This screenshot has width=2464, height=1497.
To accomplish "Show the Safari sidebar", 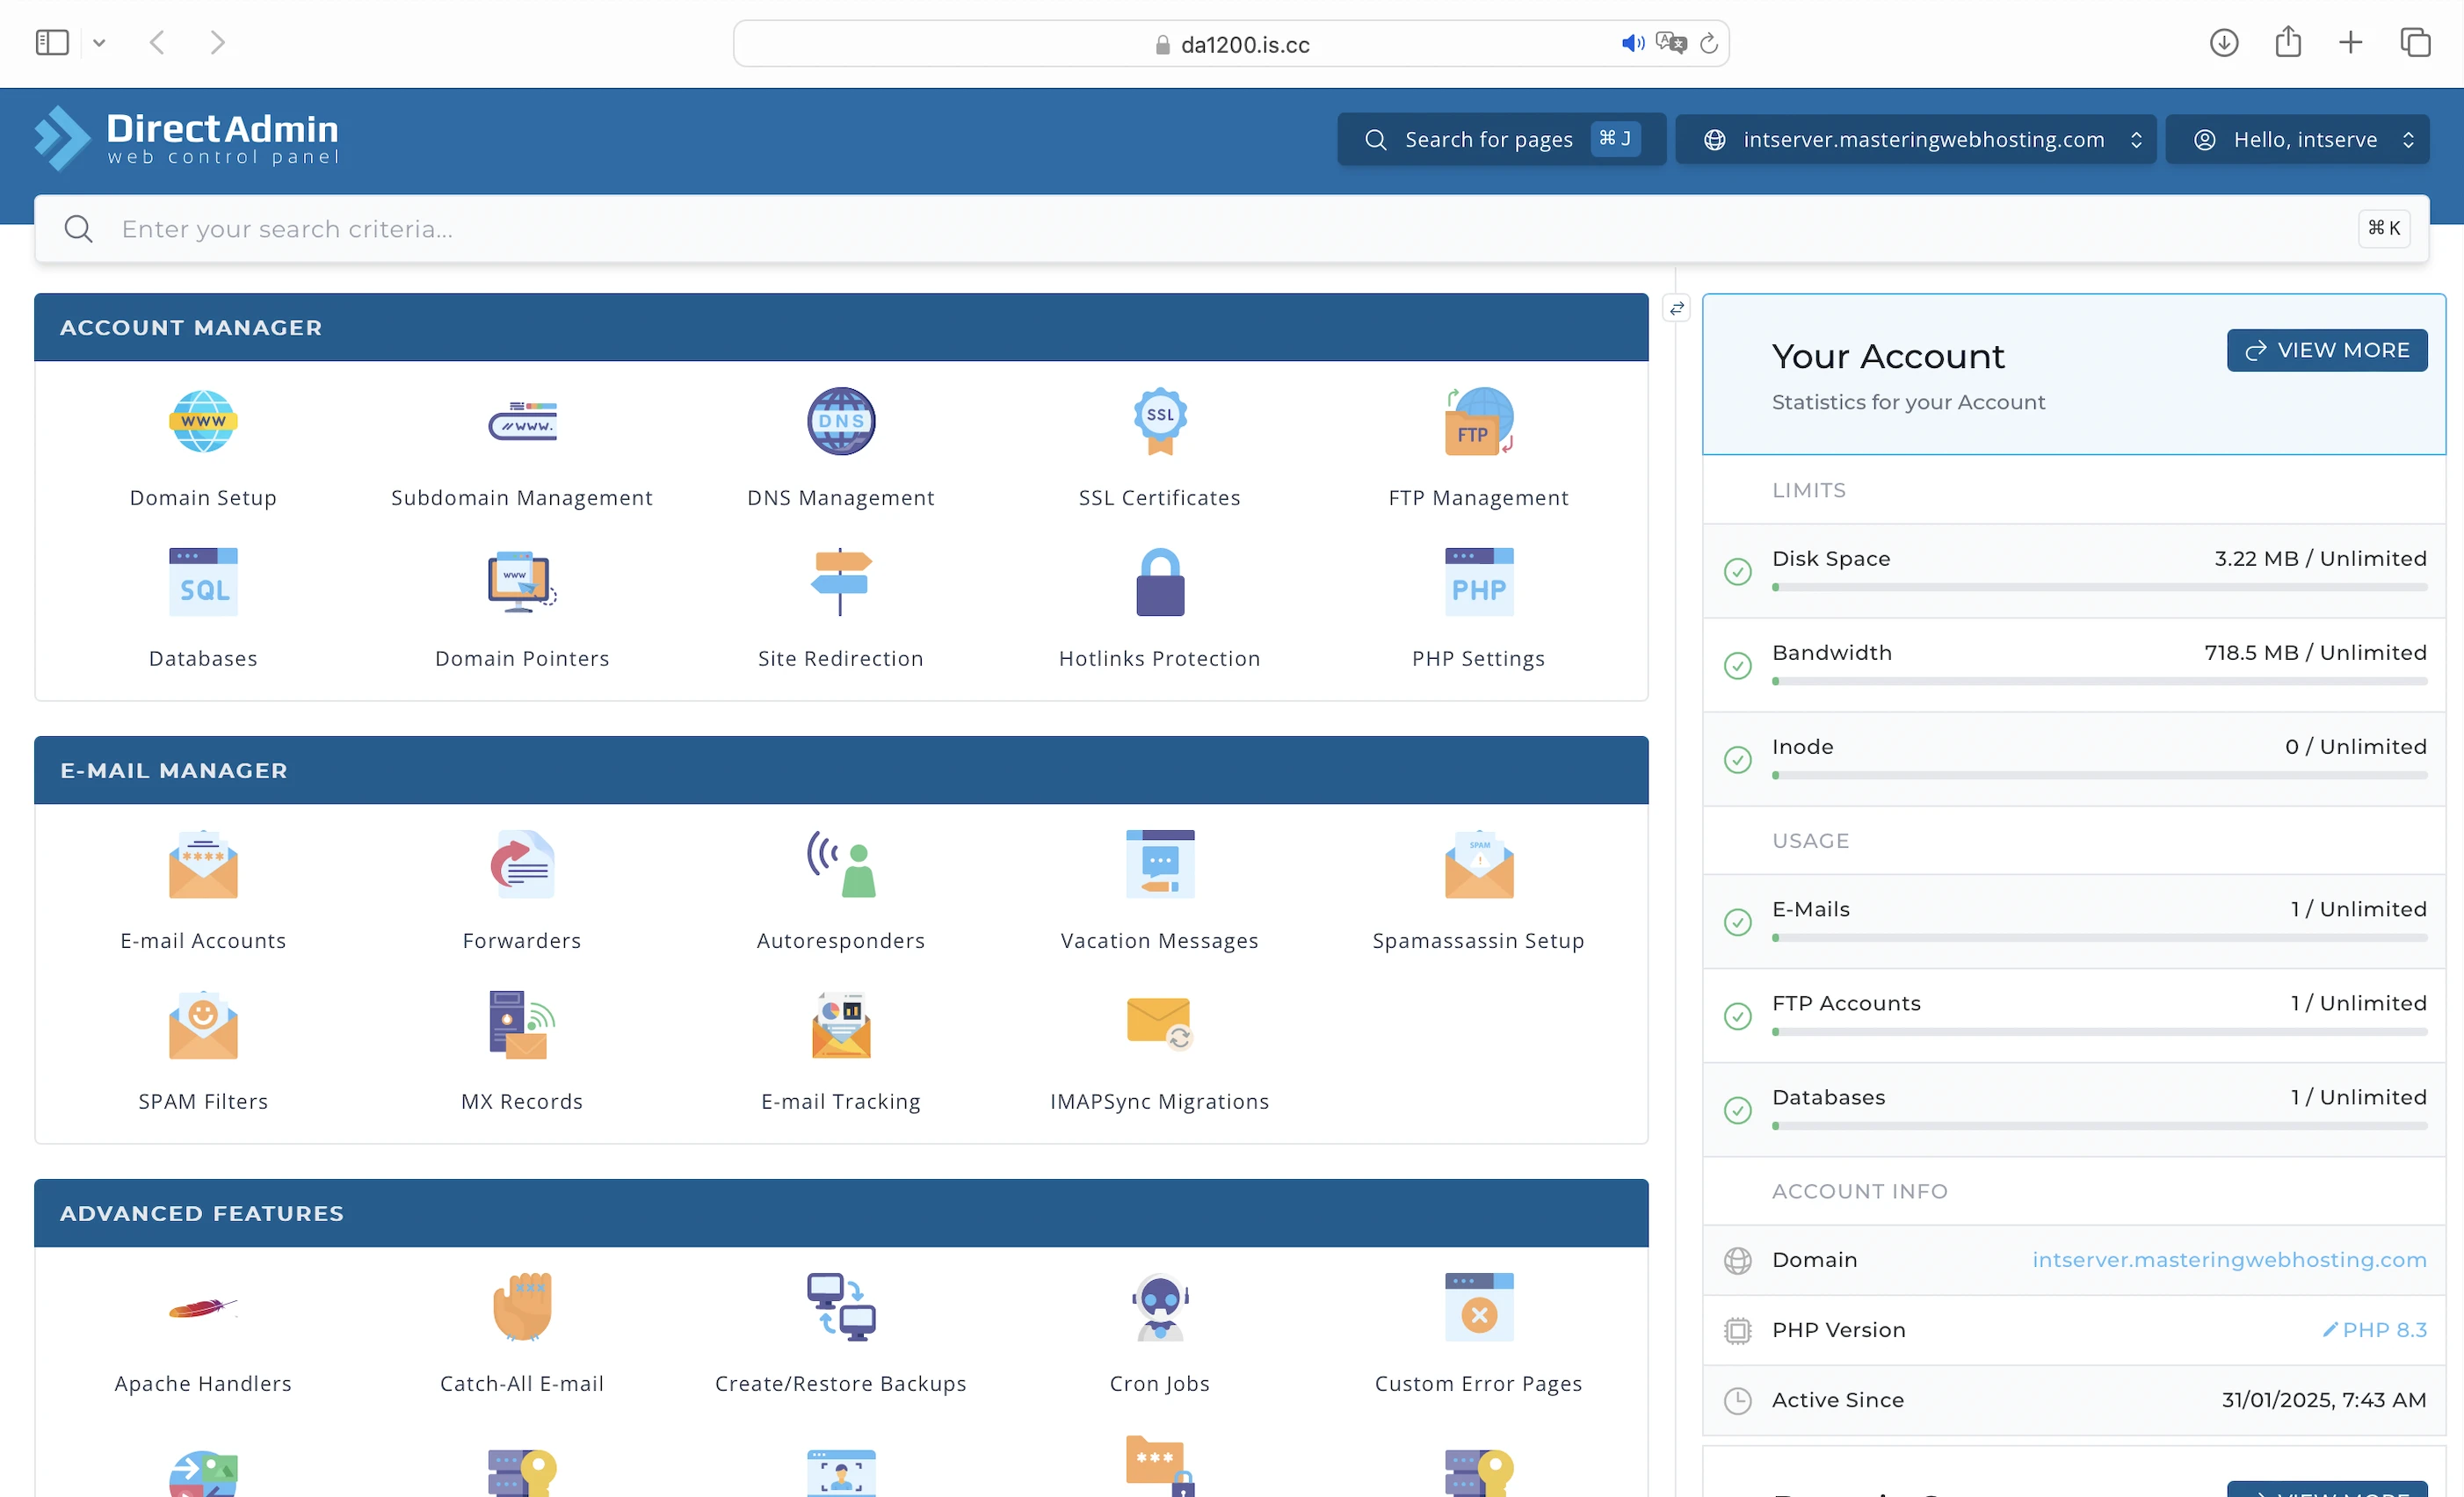I will (x=52, y=43).
